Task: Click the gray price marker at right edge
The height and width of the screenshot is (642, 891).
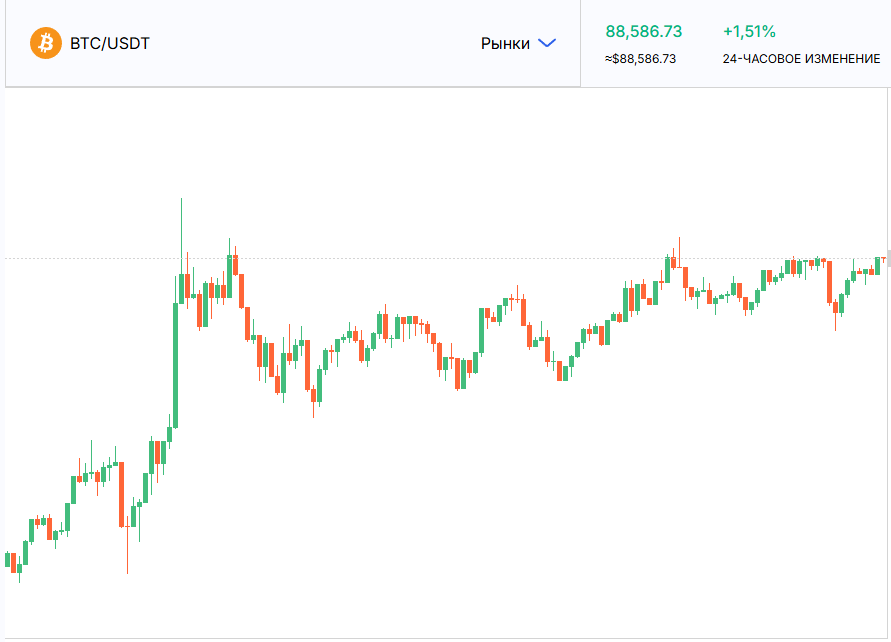Action: click(887, 261)
